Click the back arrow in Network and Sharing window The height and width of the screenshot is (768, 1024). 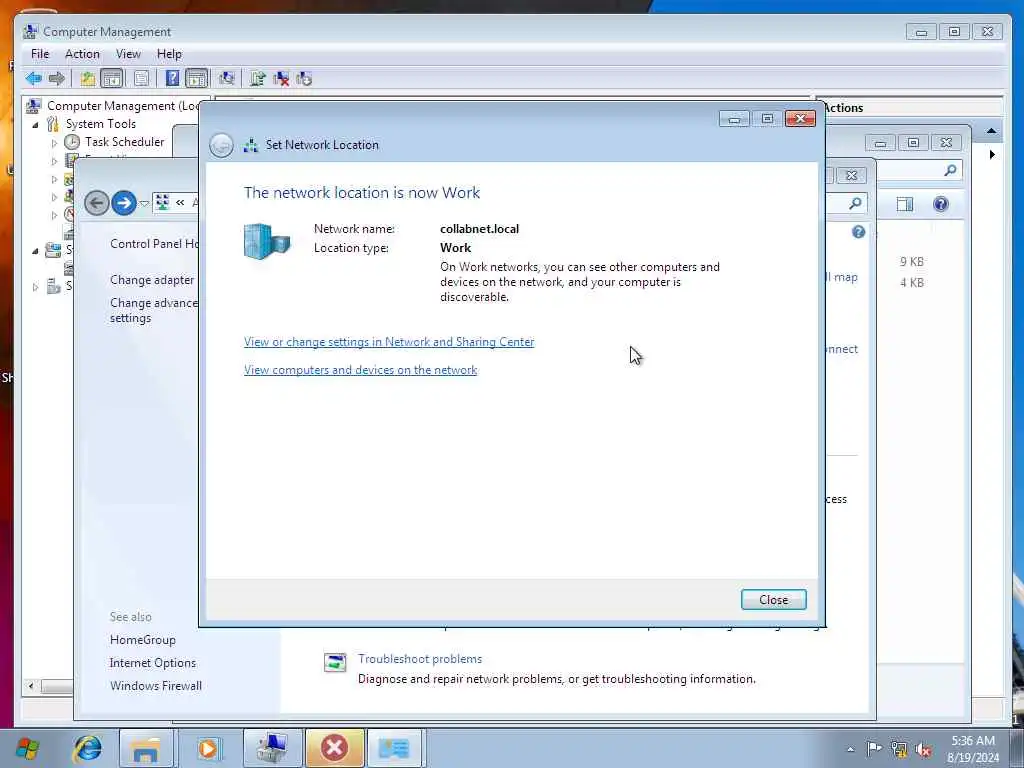tap(97, 202)
